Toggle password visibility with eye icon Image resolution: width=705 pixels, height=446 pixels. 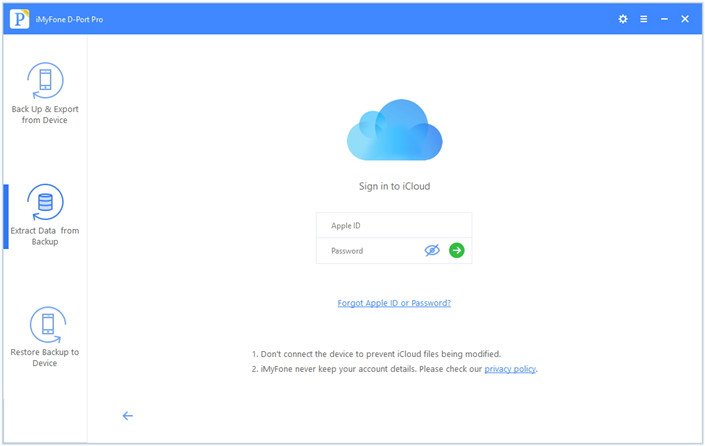[432, 251]
